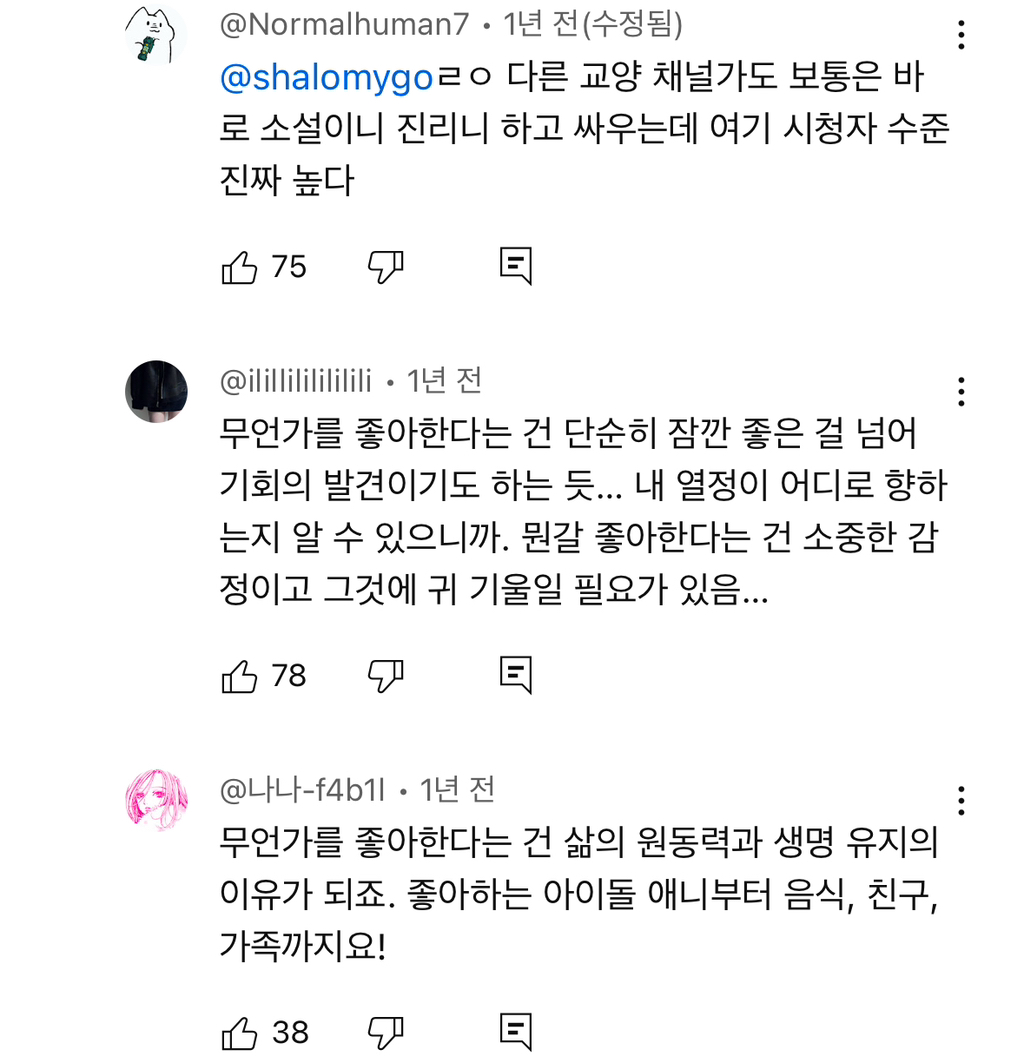This screenshot has height=1063, width=1024.
Task: Open the reply box under @Normalhuman7's comment
Action: tap(516, 265)
